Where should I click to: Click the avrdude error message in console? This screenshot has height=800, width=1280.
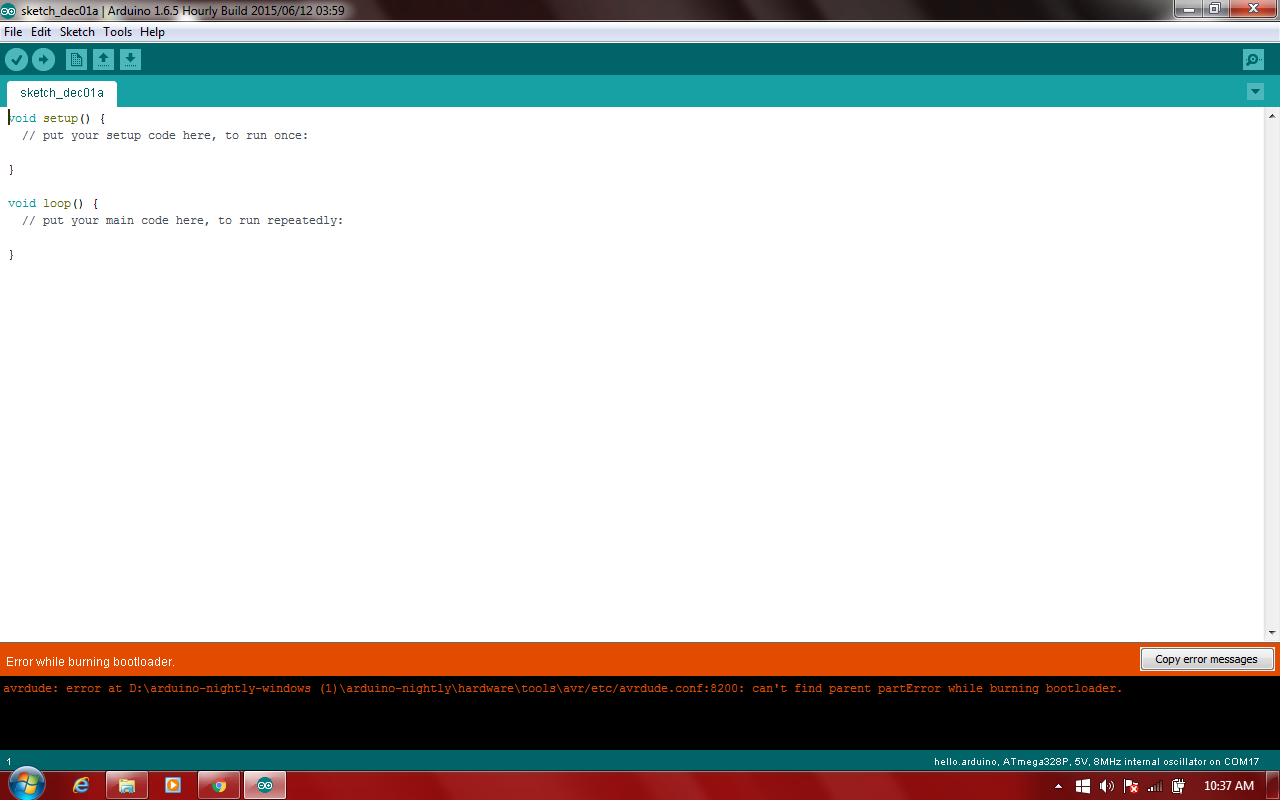(563, 688)
